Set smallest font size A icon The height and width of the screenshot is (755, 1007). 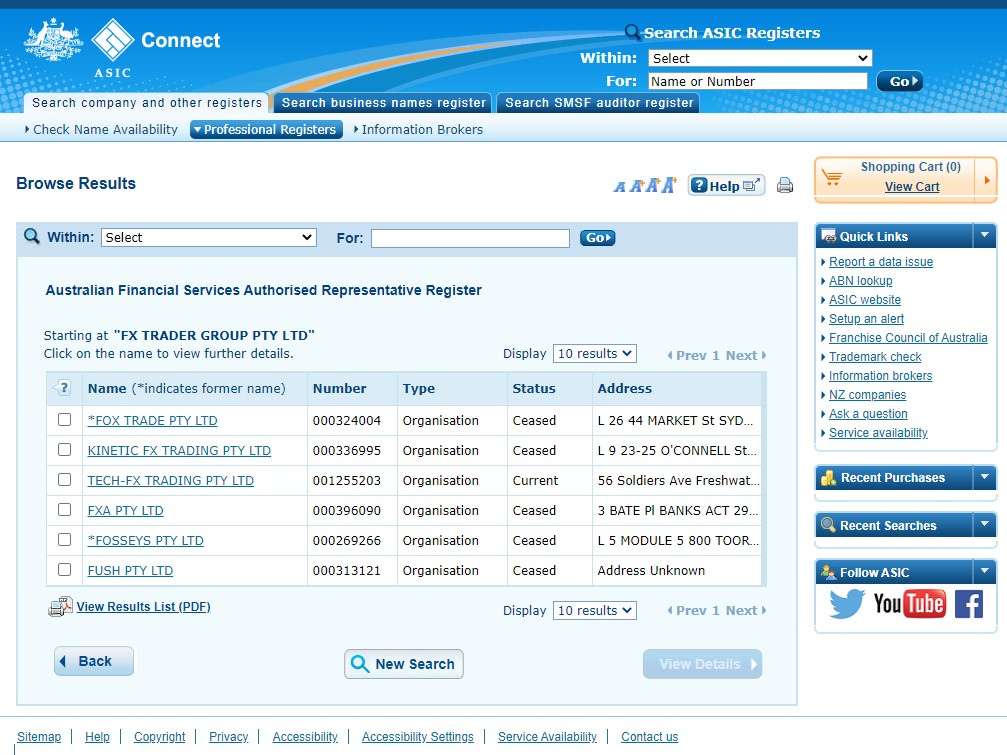point(619,187)
